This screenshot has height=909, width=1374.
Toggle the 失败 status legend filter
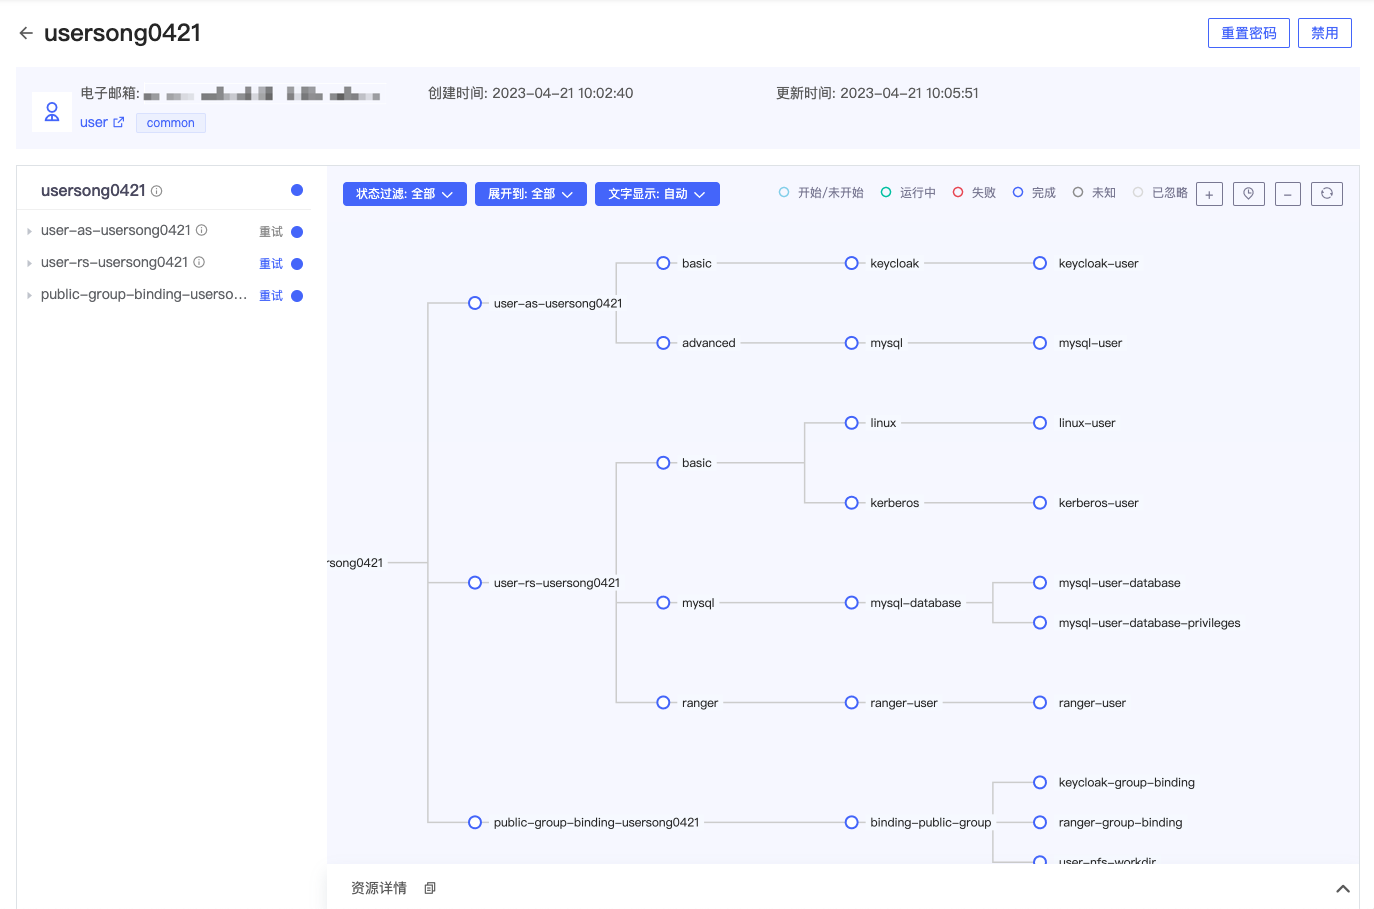click(x=974, y=193)
